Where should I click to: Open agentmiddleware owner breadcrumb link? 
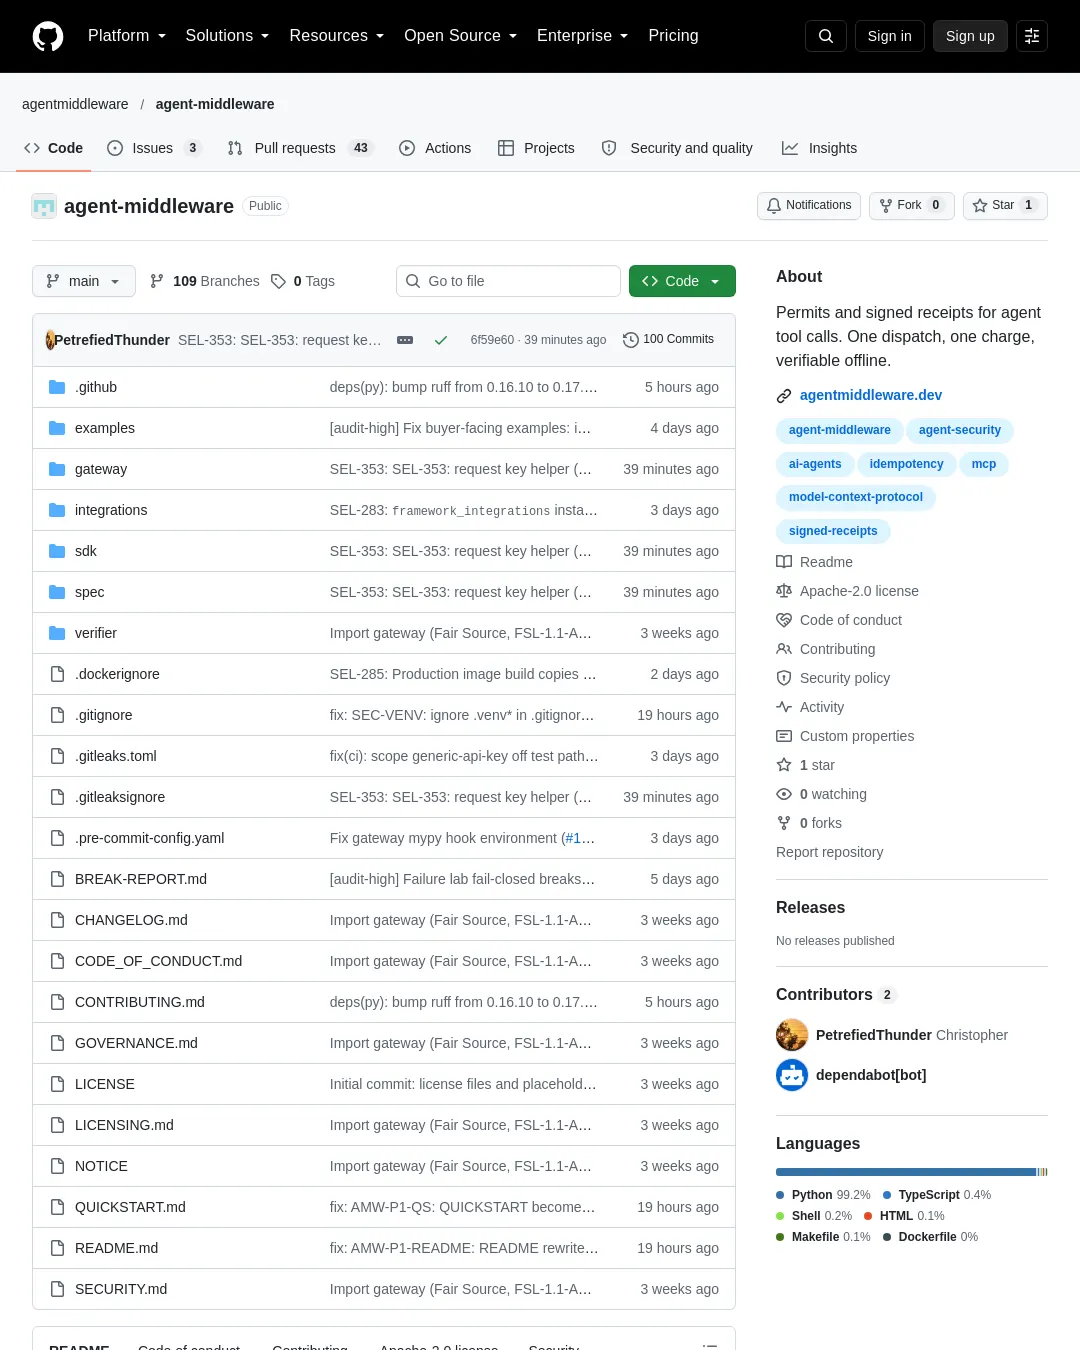pos(75,104)
